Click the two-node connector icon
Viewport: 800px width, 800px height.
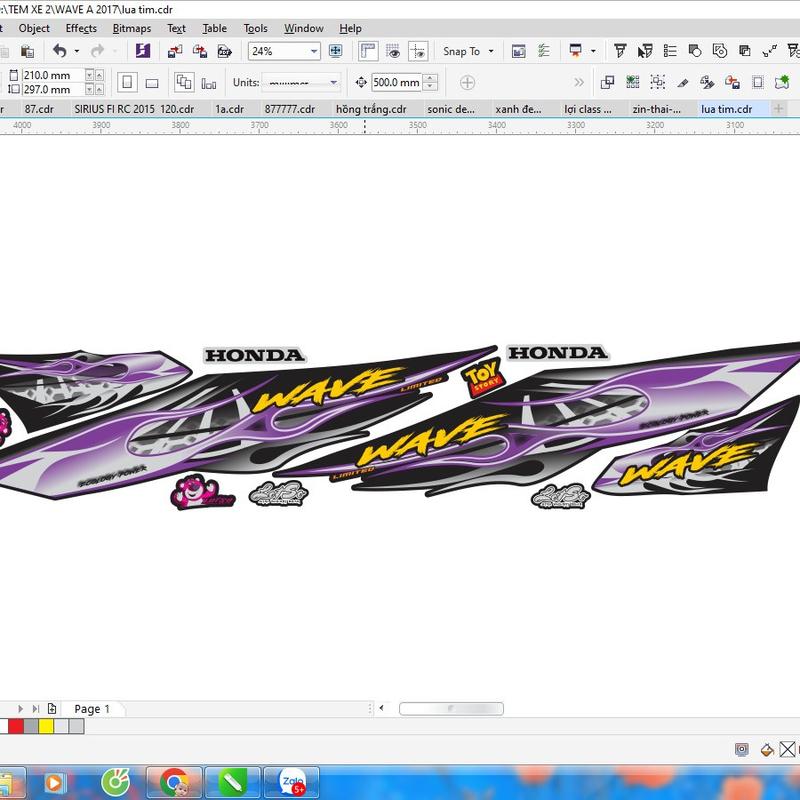770,51
